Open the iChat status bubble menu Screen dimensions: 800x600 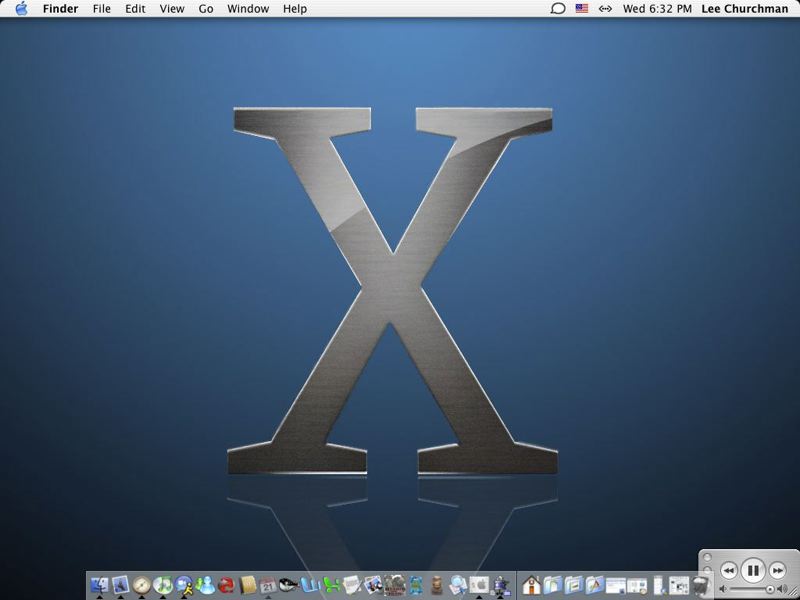click(558, 9)
